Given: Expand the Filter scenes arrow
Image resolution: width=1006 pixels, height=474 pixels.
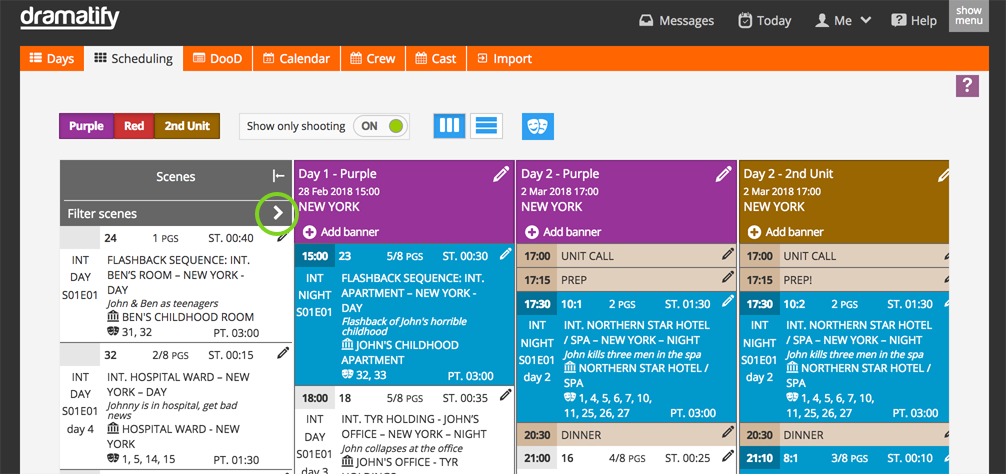Looking at the screenshot, I should (278, 213).
